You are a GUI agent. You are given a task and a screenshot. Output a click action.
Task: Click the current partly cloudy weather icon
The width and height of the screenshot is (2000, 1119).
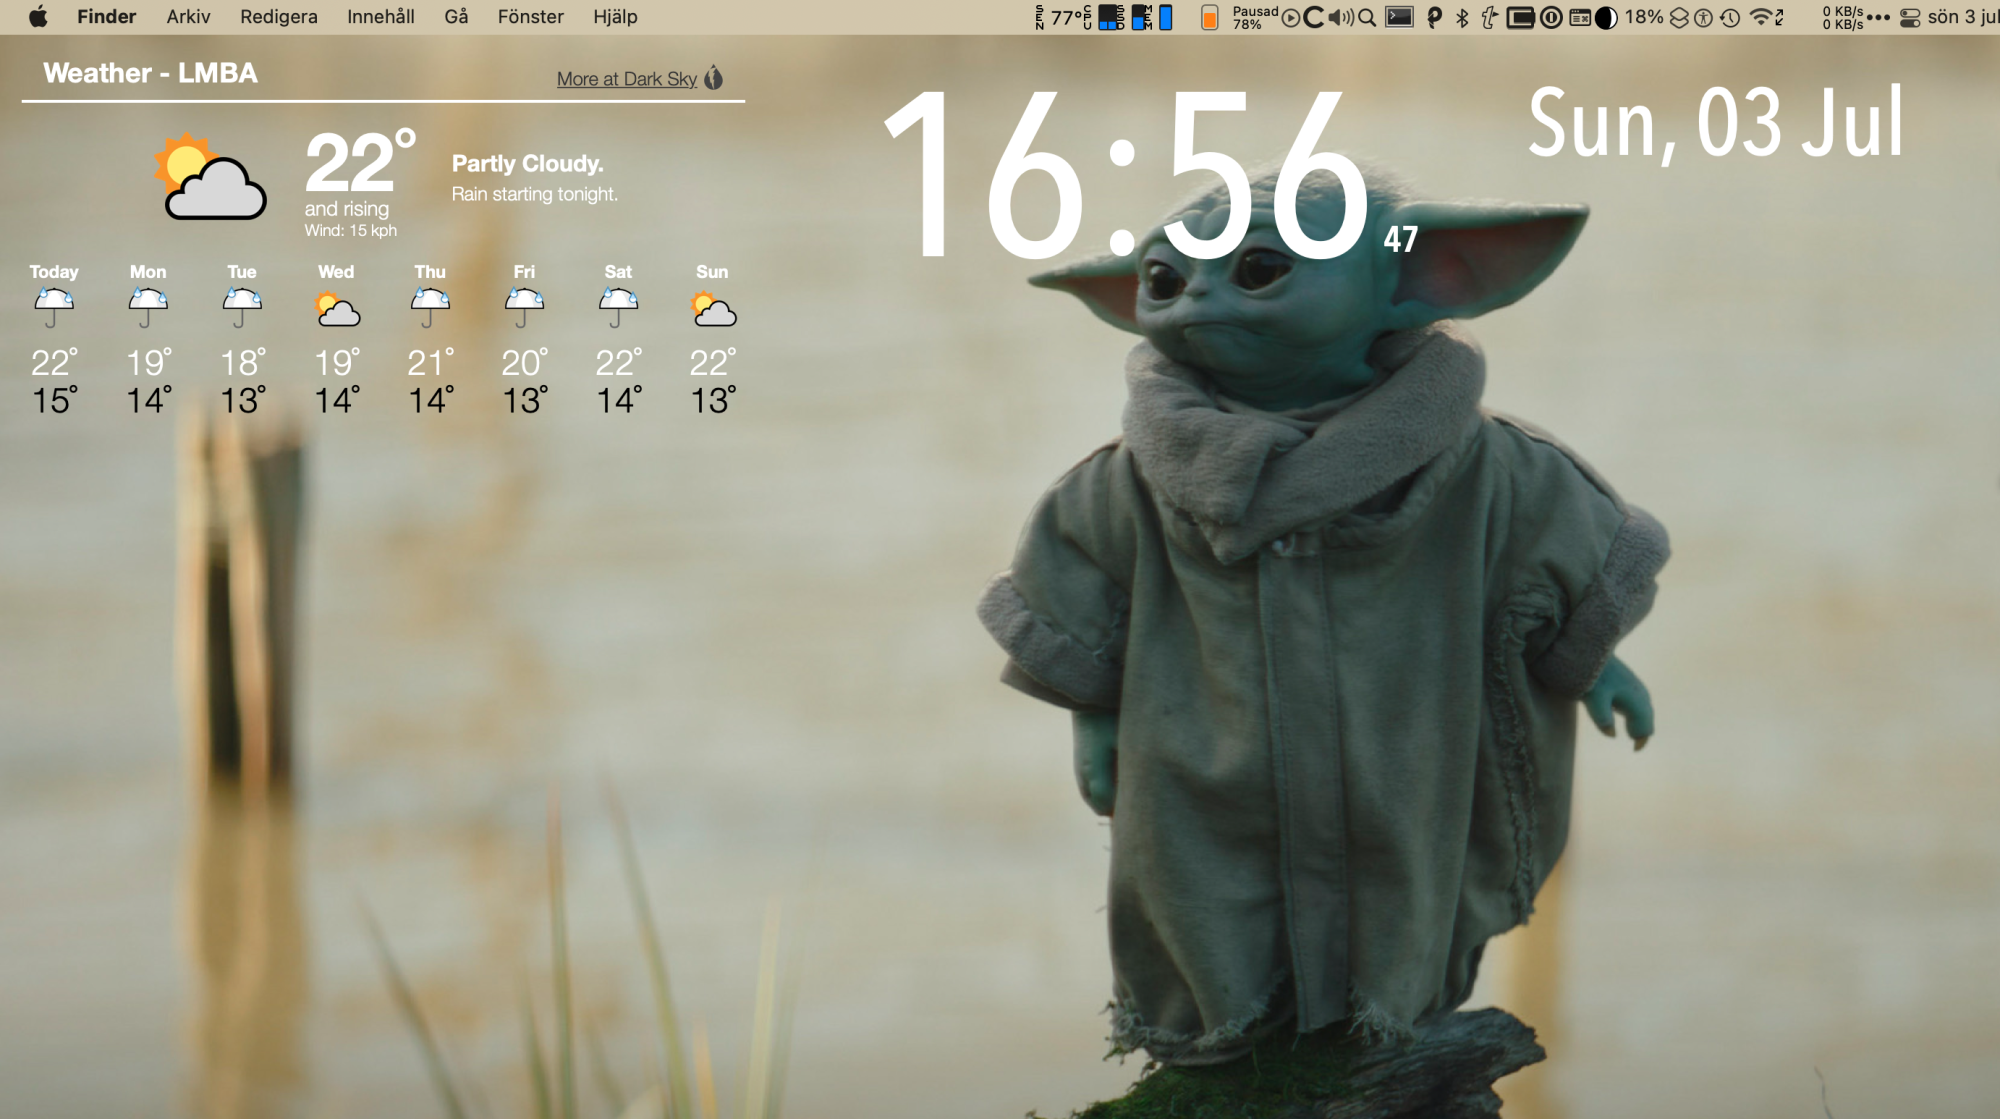tap(211, 176)
